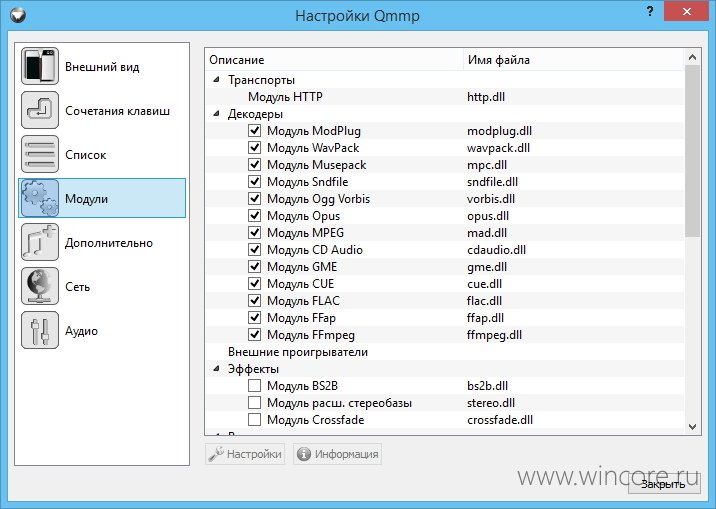Click the wrench icon on the Настройки button
The image size is (716, 509).
pyautogui.click(x=216, y=454)
